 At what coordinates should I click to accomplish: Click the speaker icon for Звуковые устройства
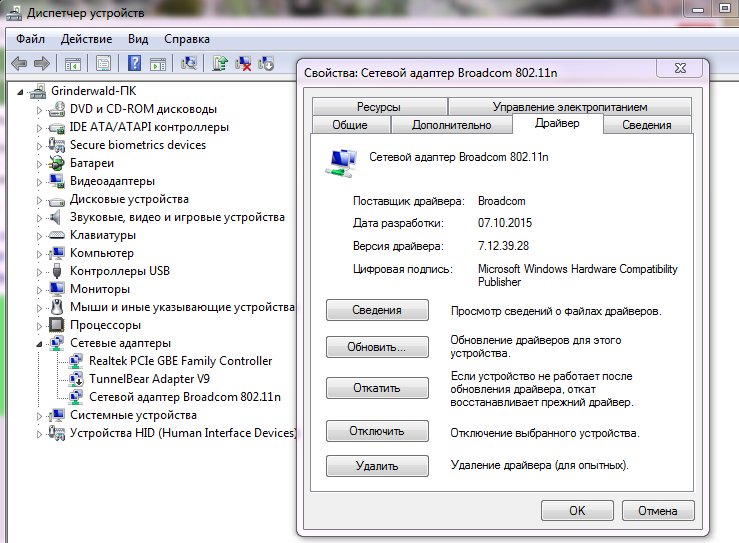coord(56,217)
